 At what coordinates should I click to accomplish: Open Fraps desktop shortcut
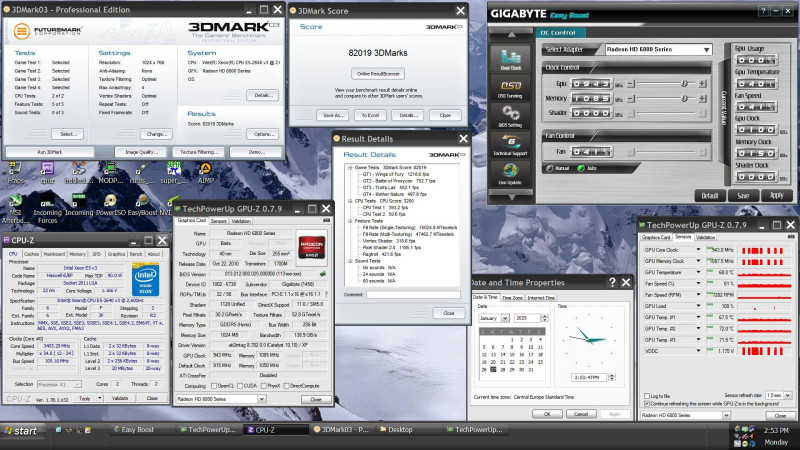15,173
